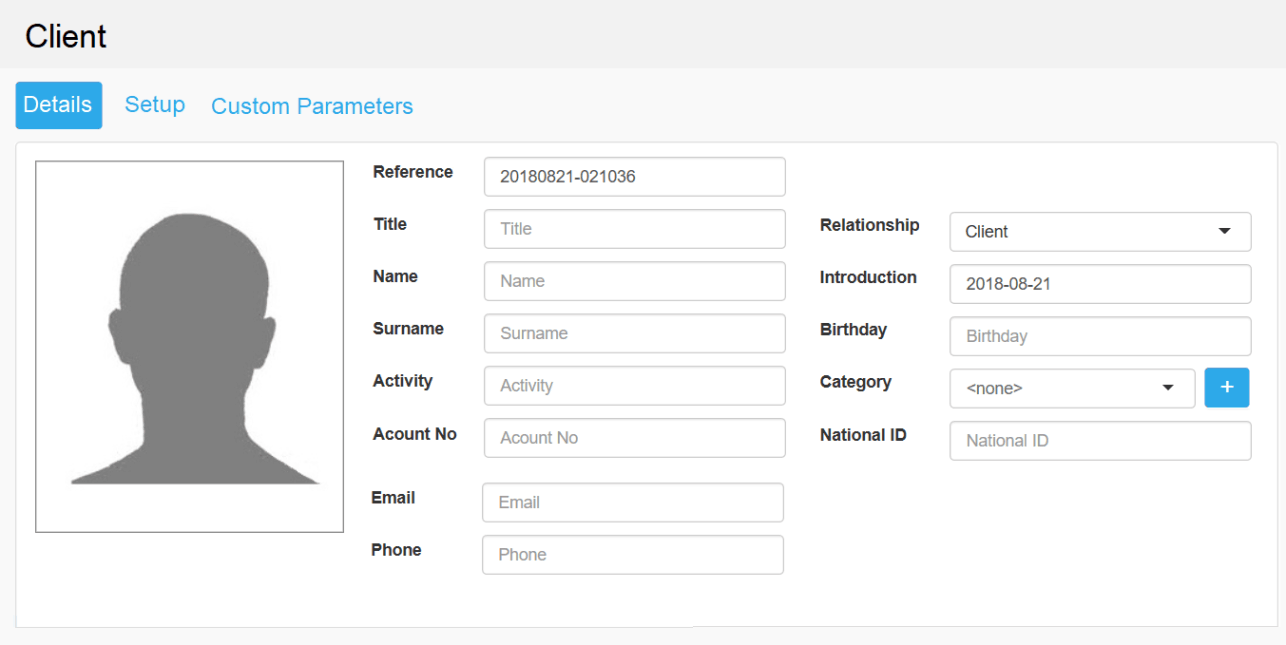Click the Client page heading
Screen dimensions: 1286x645
(66, 36)
